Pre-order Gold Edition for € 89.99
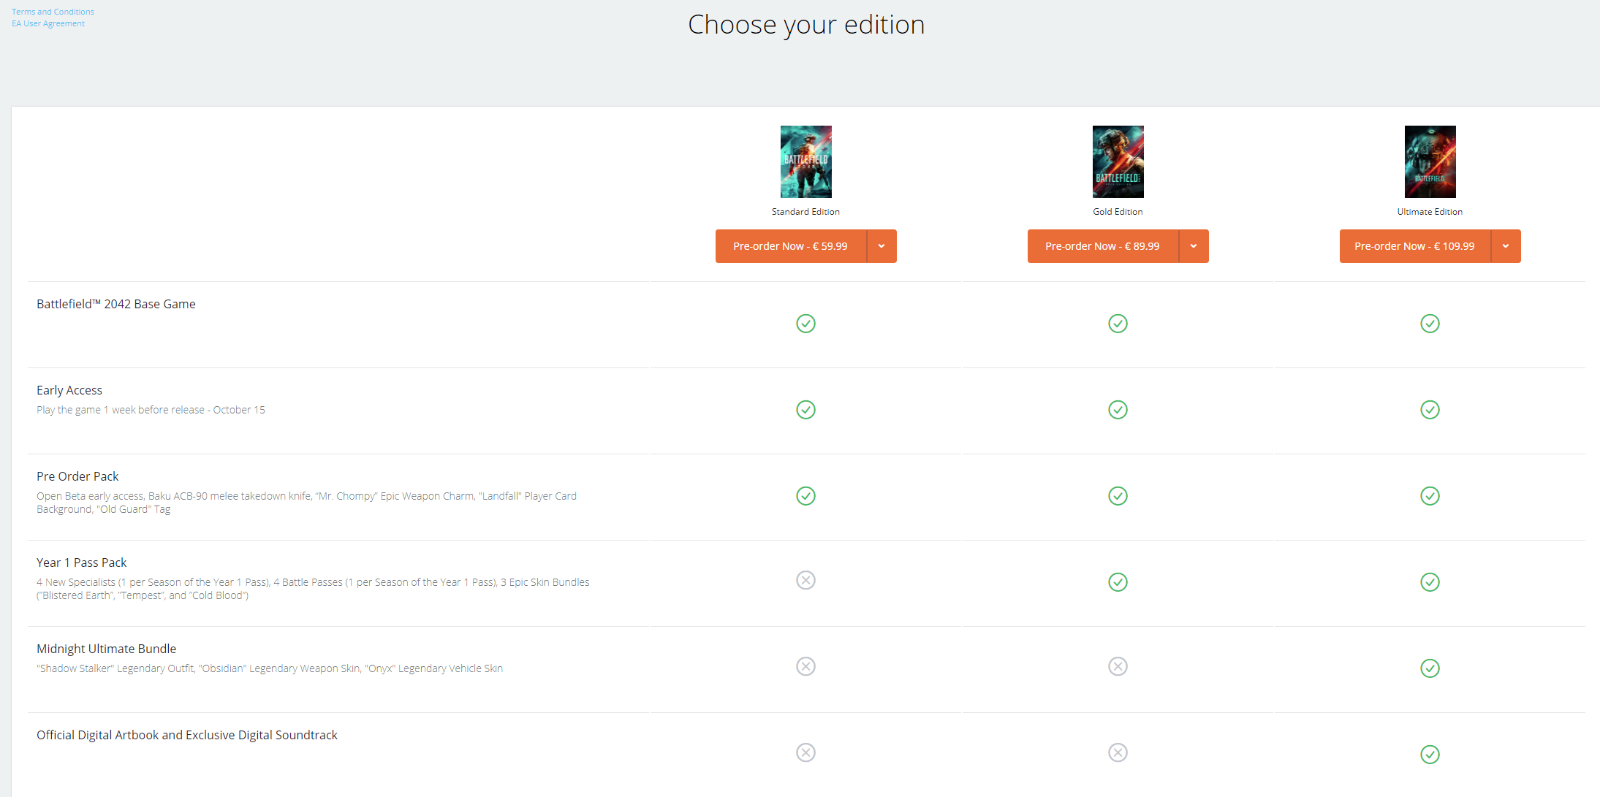Viewport: 1600px width, 797px height. pyautogui.click(x=1102, y=246)
